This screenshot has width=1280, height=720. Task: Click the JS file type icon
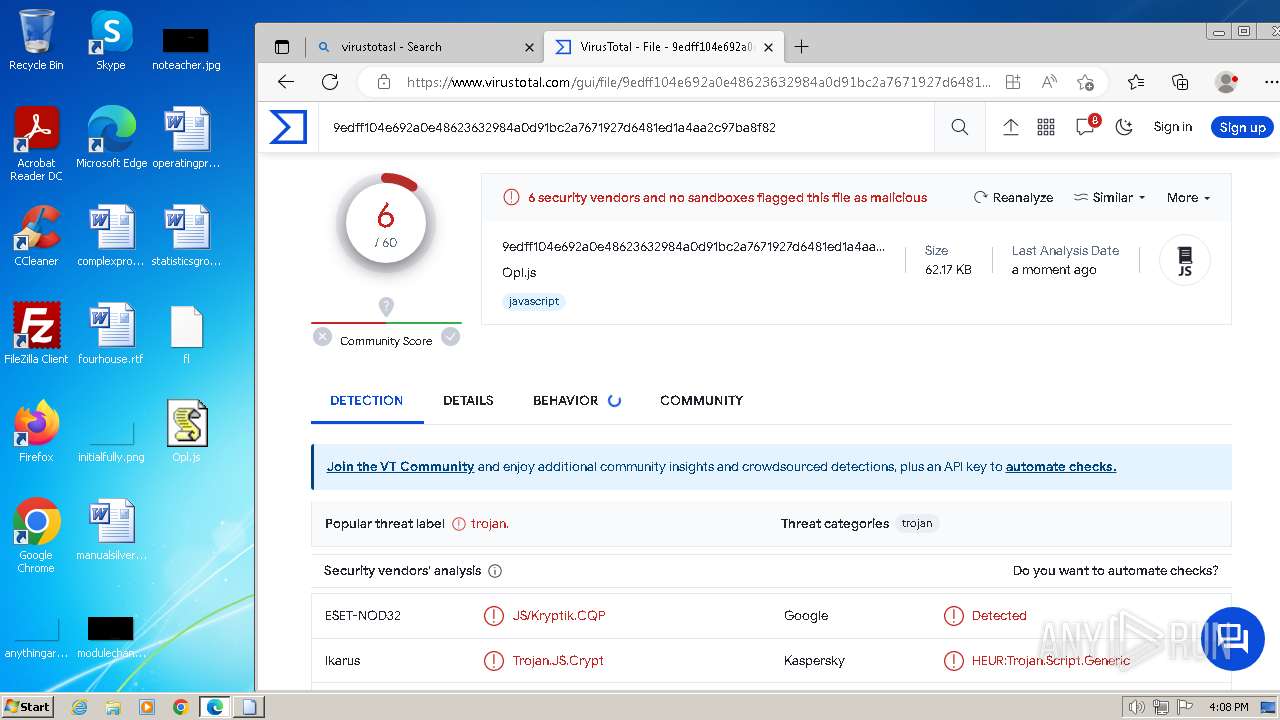1185,261
